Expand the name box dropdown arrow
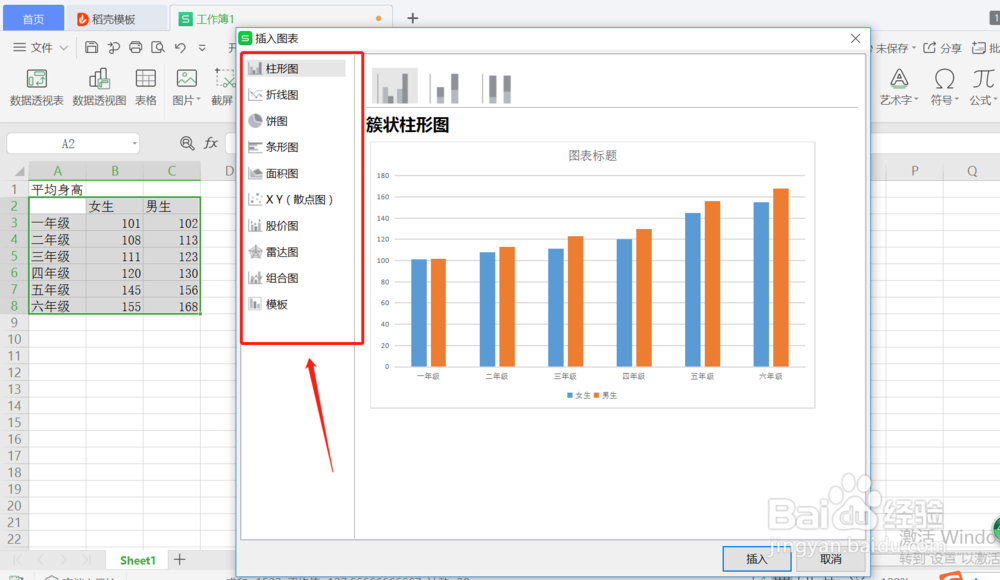Viewport: 1000px width, 580px height. (135, 144)
